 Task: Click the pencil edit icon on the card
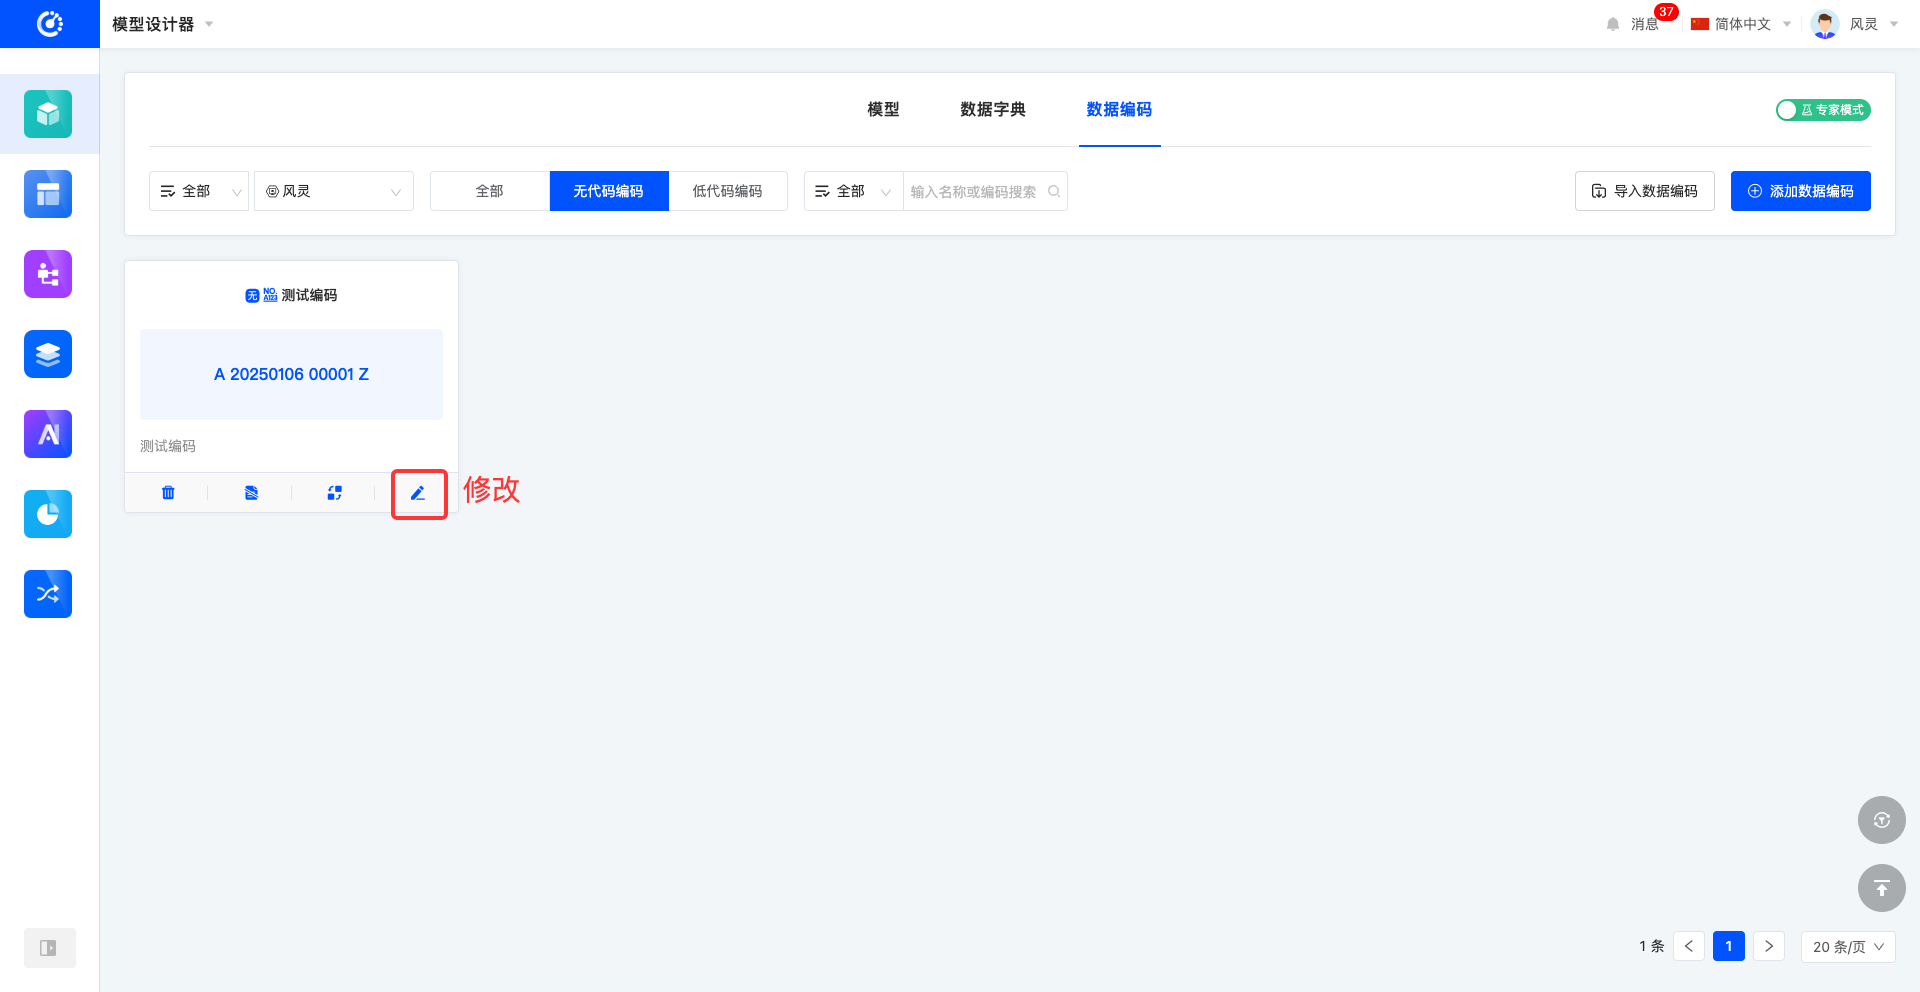click(418, 493)
